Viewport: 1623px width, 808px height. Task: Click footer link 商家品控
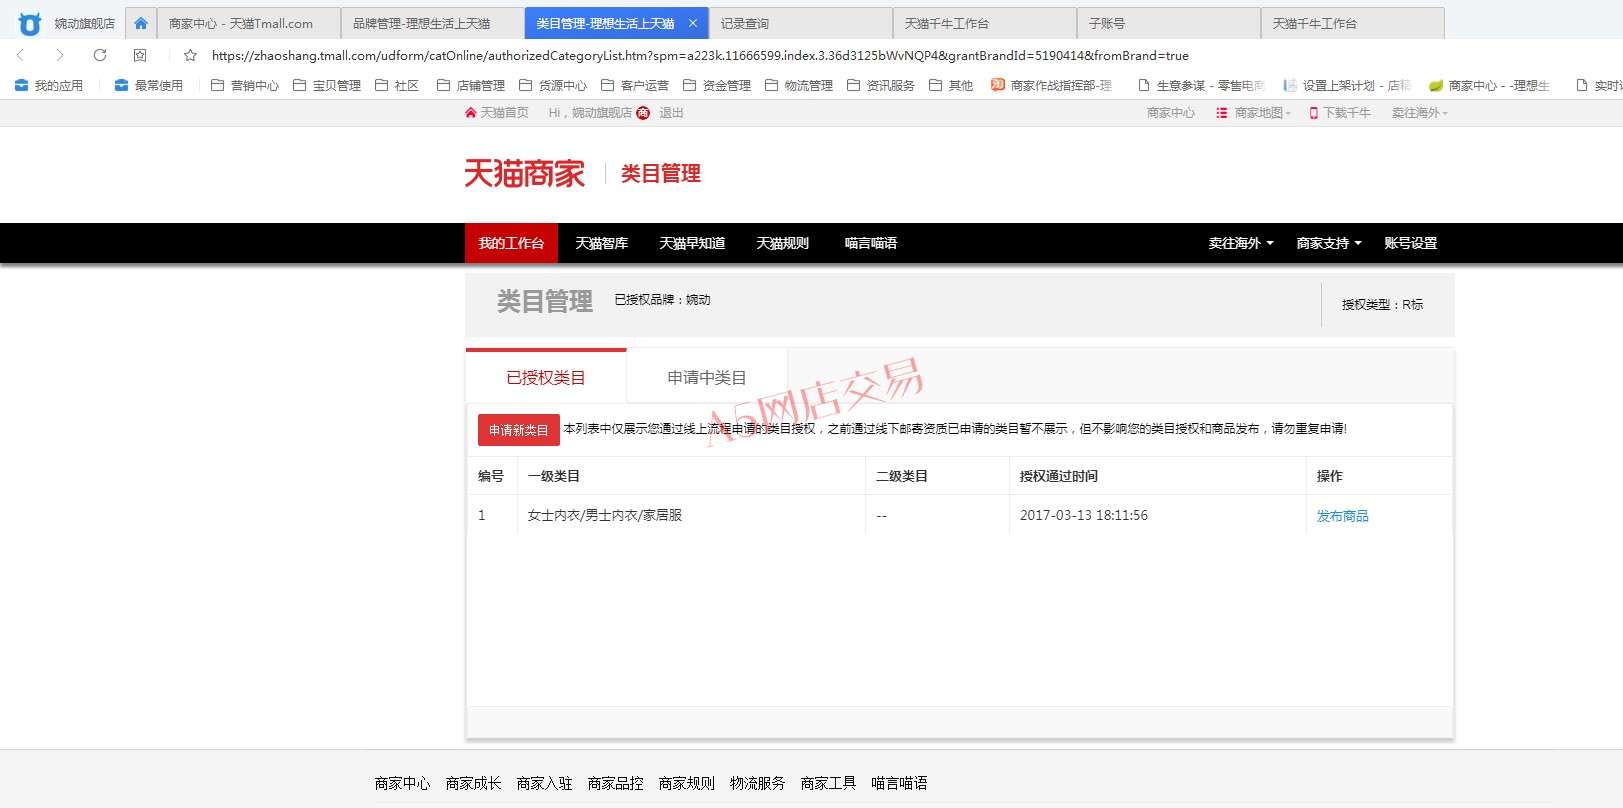point(615,783)
